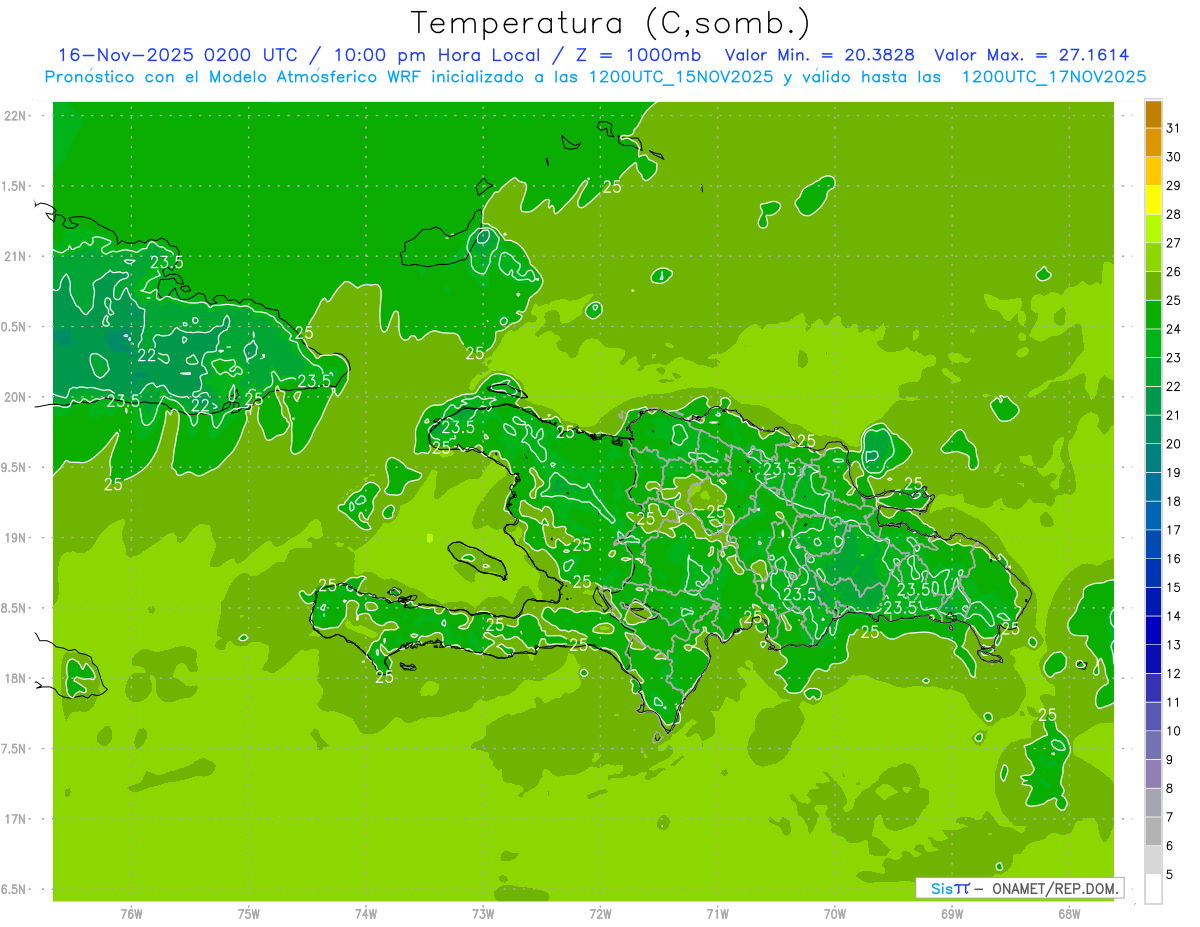Screen dimensions: 1200x927
Task: Click the "31" value on the color legend
Action: point(1173,127)
